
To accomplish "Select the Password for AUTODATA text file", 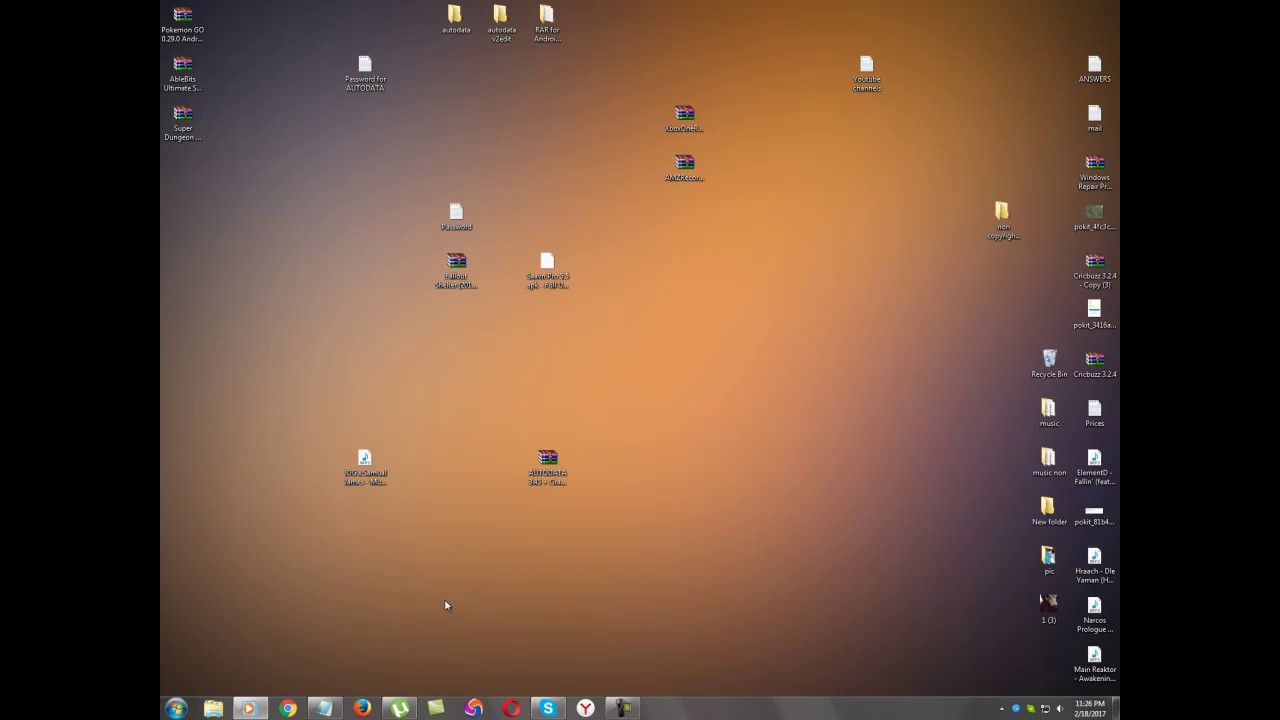I will pos(365,74).
